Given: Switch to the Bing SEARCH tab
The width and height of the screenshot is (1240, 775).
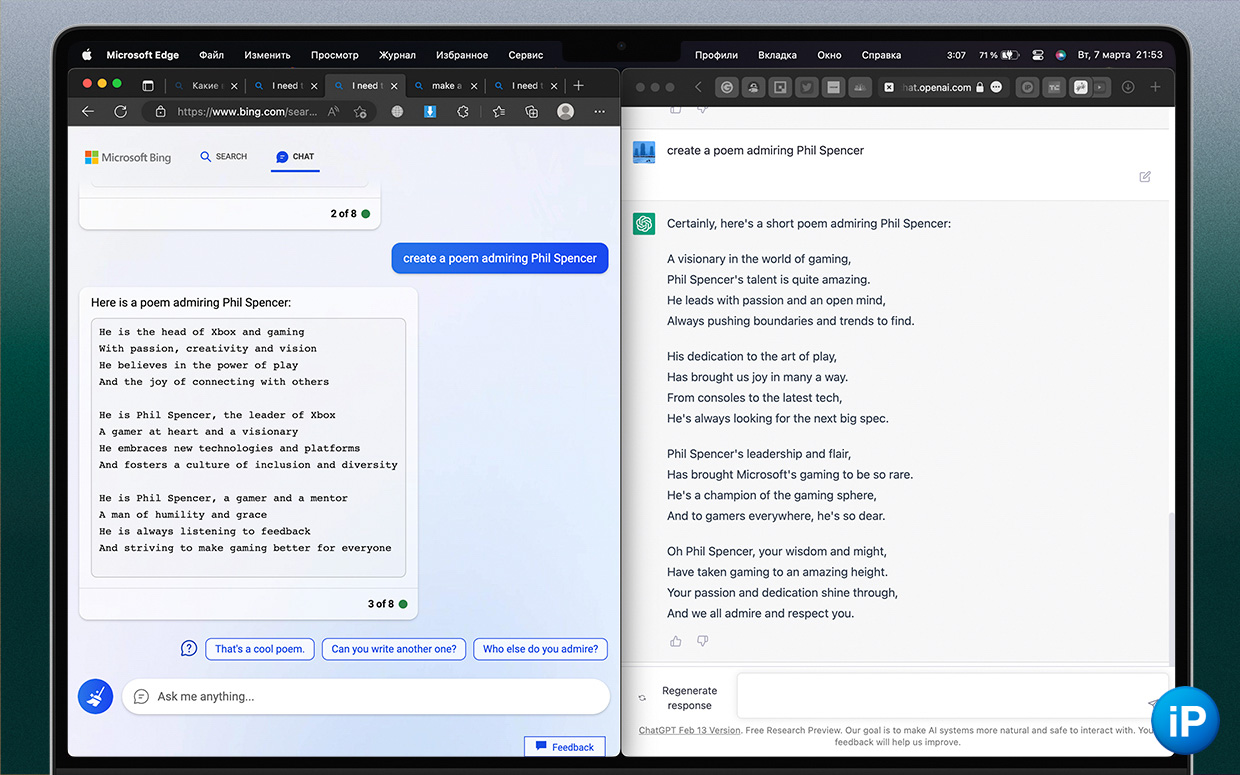Looking at the screenshot, I should click(x=224, y=157).
